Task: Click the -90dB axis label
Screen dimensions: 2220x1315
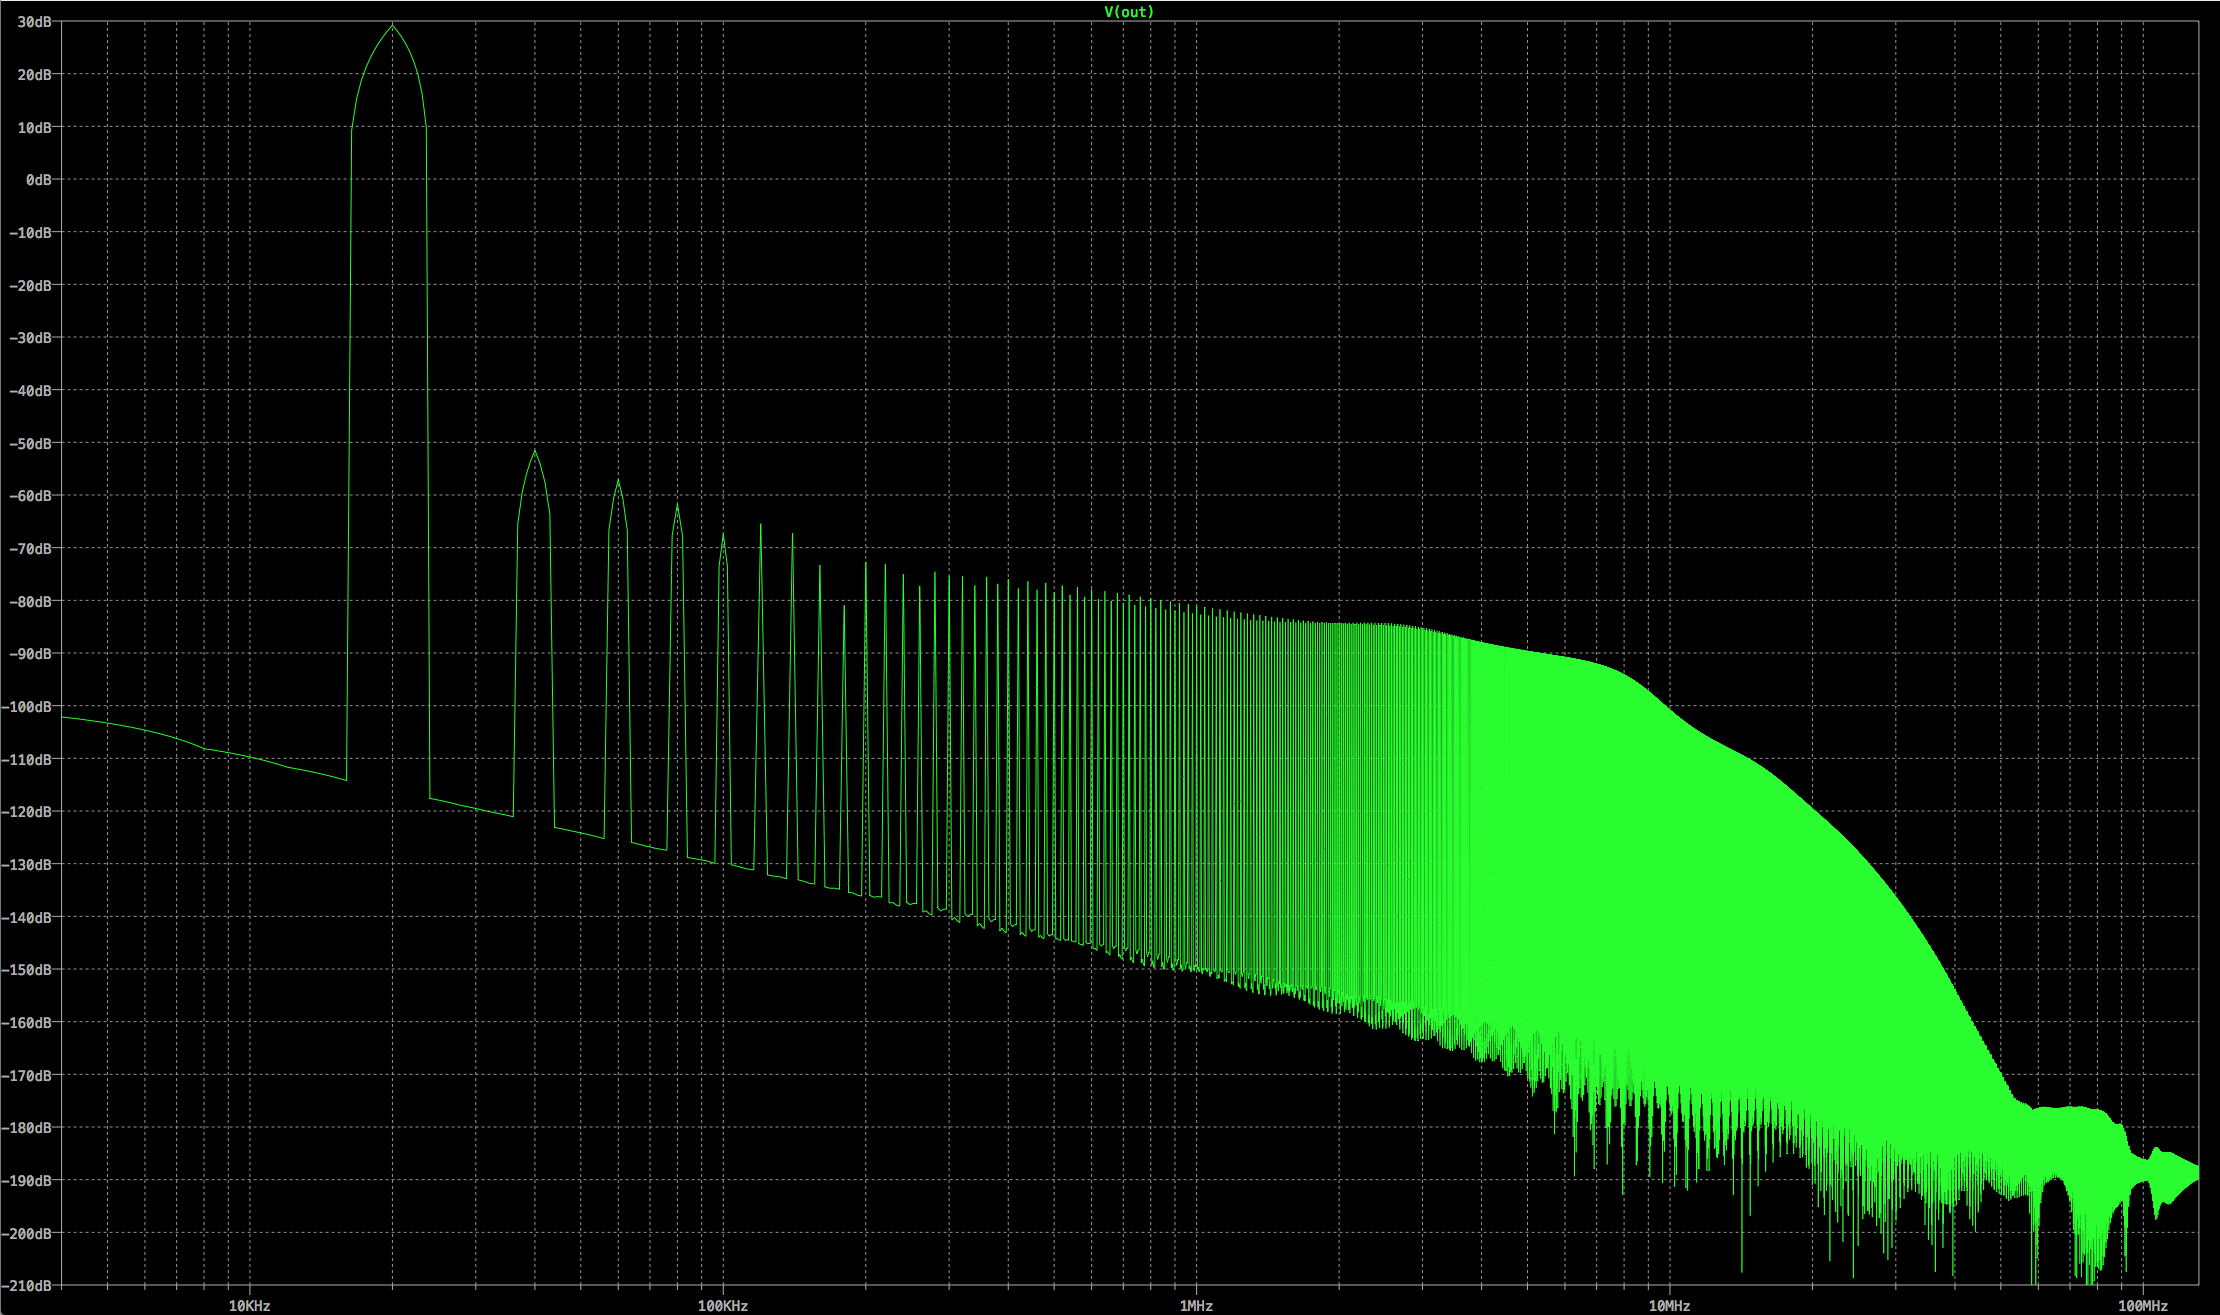Action: pyautogui.click(x=30, y=654)
